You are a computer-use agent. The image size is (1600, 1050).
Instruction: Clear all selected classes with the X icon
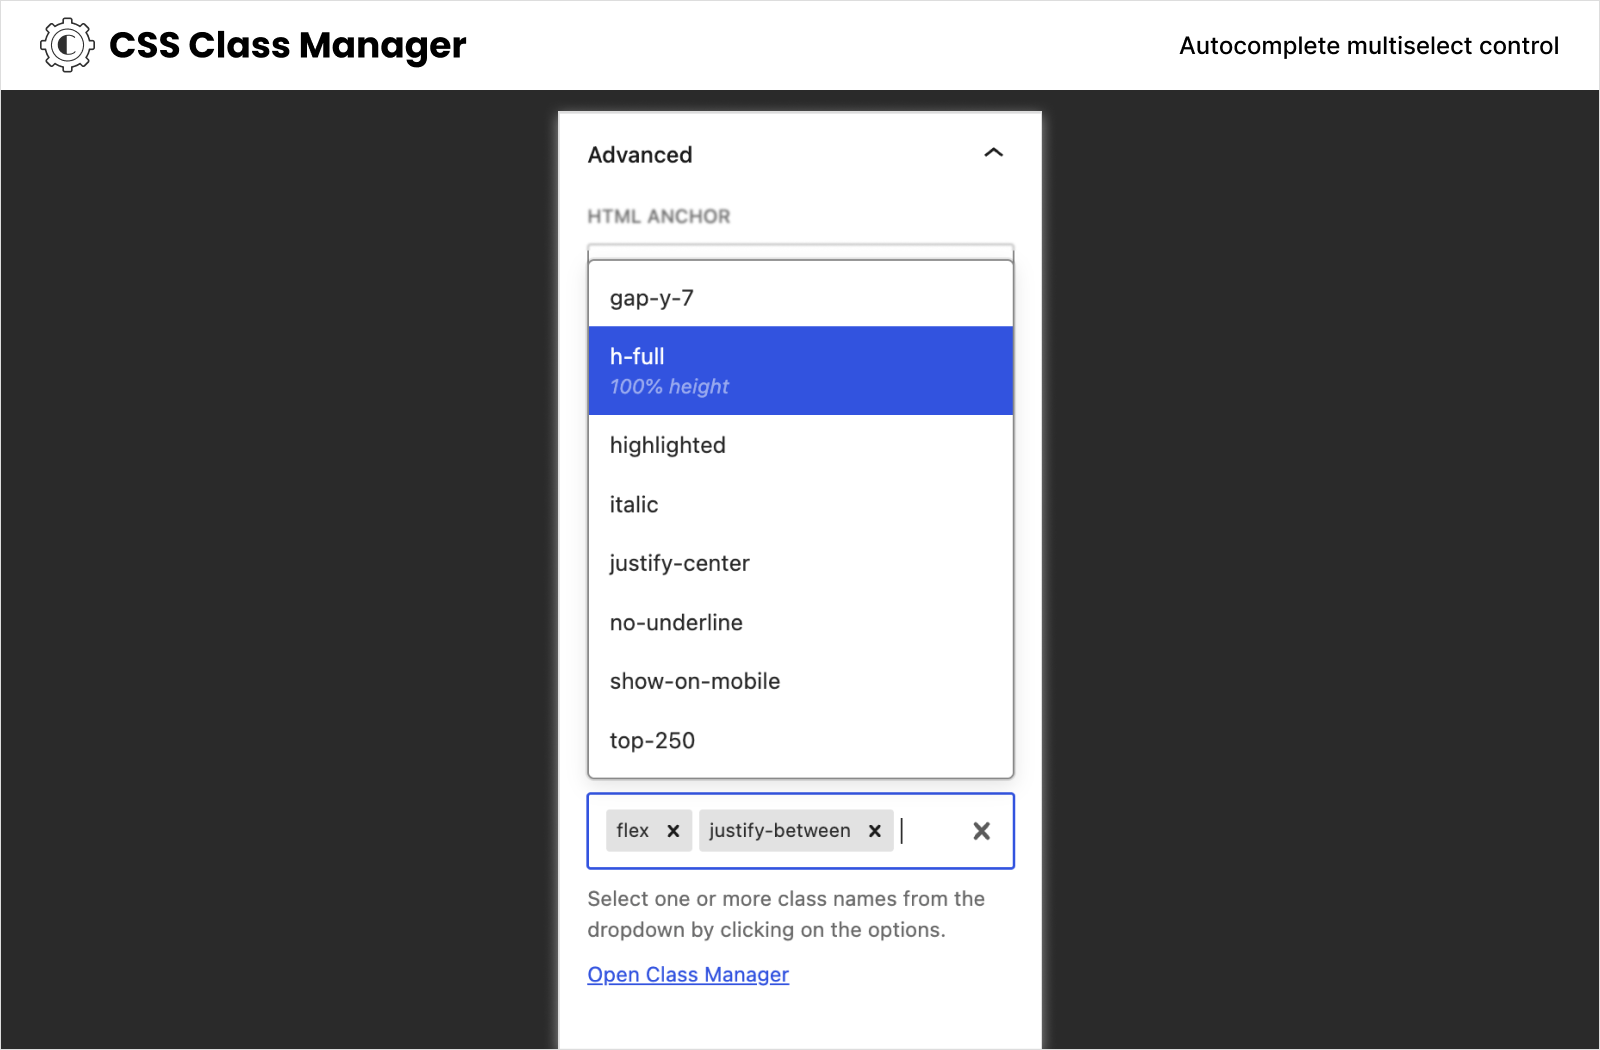pyautogui.click(x=981, y=830)
